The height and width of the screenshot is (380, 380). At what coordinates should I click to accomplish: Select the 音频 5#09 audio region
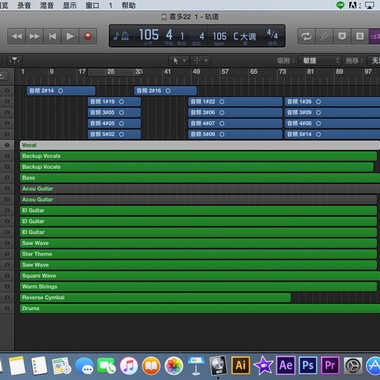pos(235,134)
